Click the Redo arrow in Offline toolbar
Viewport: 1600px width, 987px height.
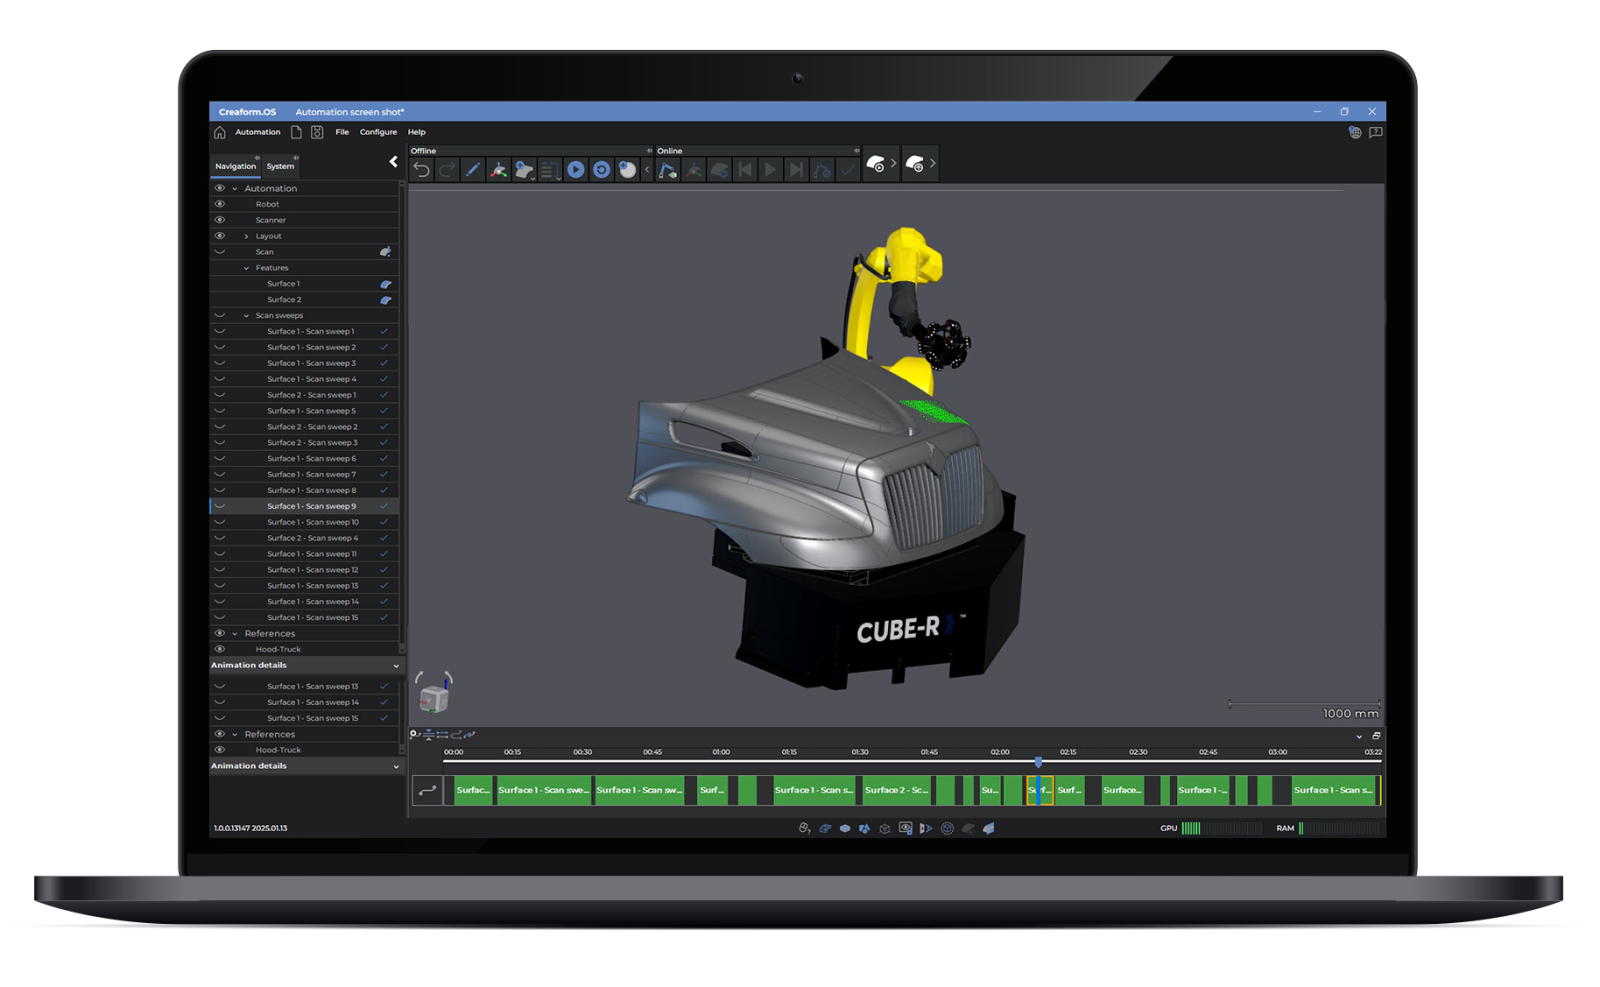click(x=447, y=170)
